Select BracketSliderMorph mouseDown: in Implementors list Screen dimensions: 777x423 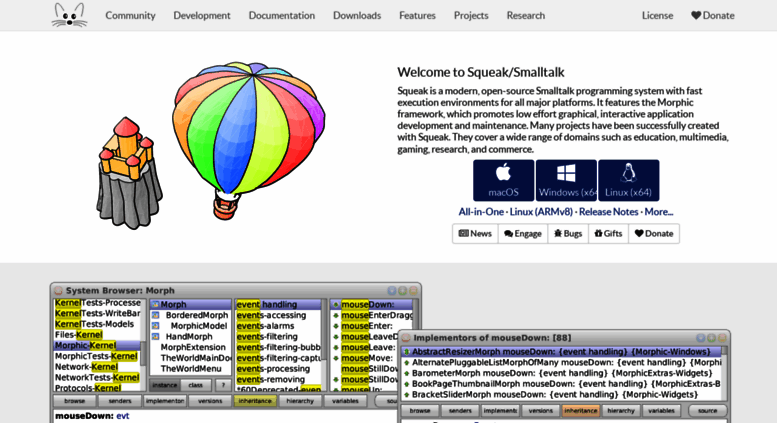pyautogui.click(x=561, y=395)
